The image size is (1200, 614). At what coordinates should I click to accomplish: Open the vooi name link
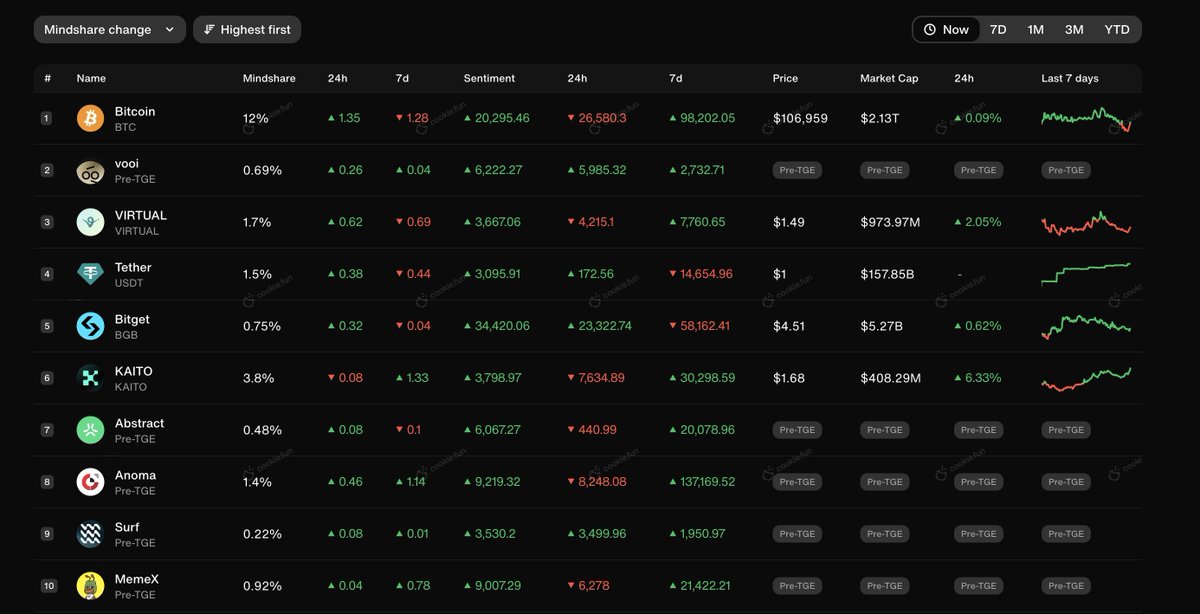click(x=127, y=163)
